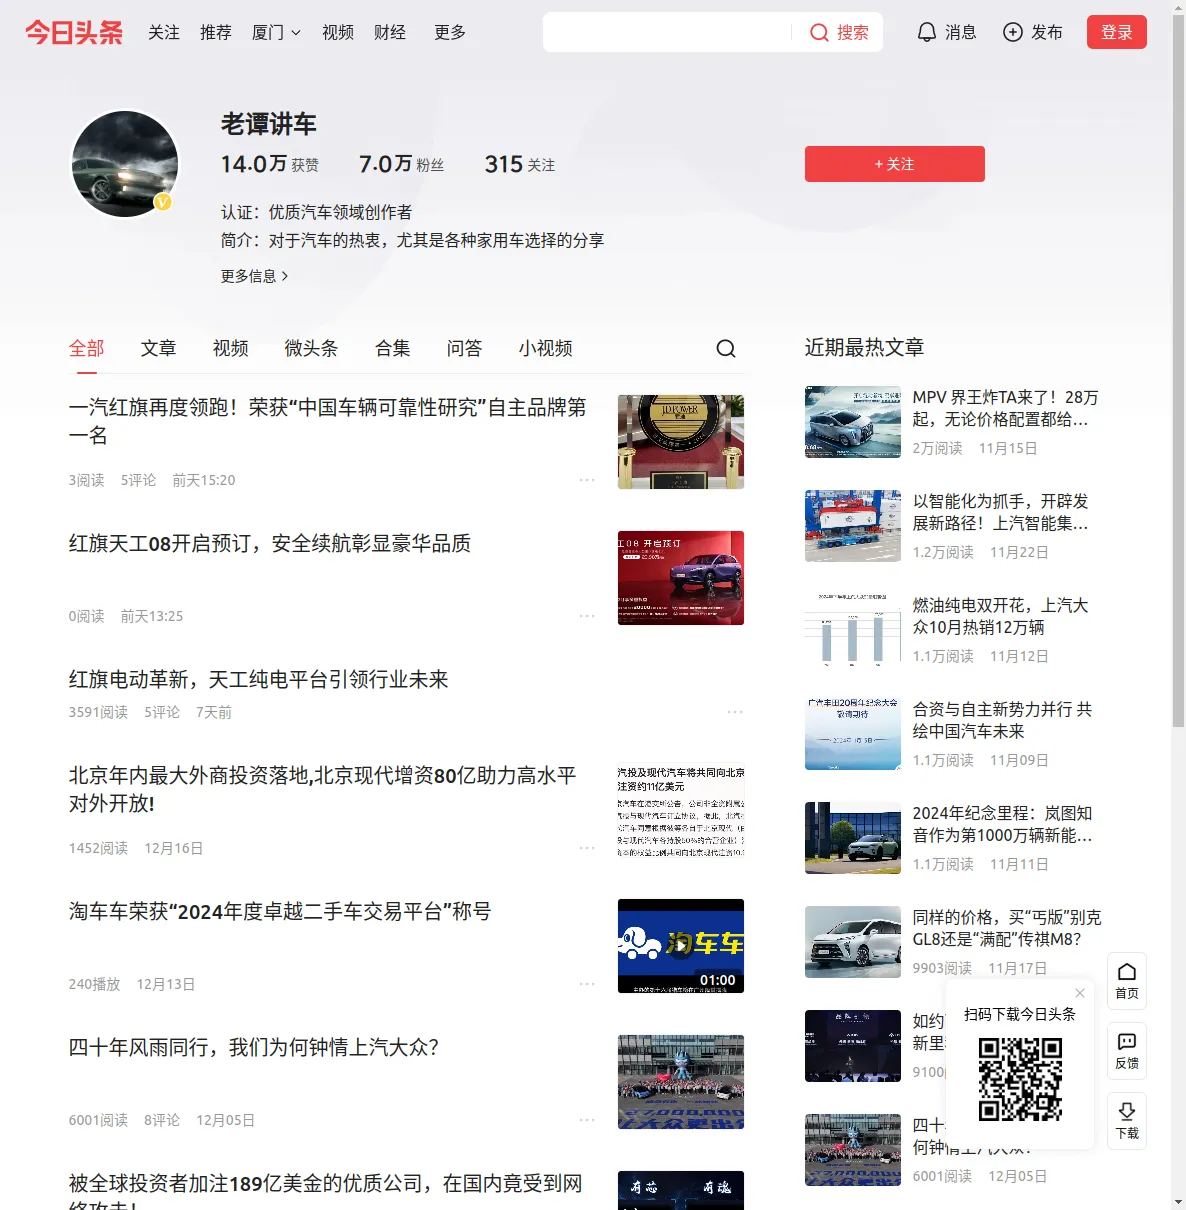Open 淘车车荣获 video headline
This screenshot has width=1186, height=1210.
pyautogui.click(x=280, y=911)
